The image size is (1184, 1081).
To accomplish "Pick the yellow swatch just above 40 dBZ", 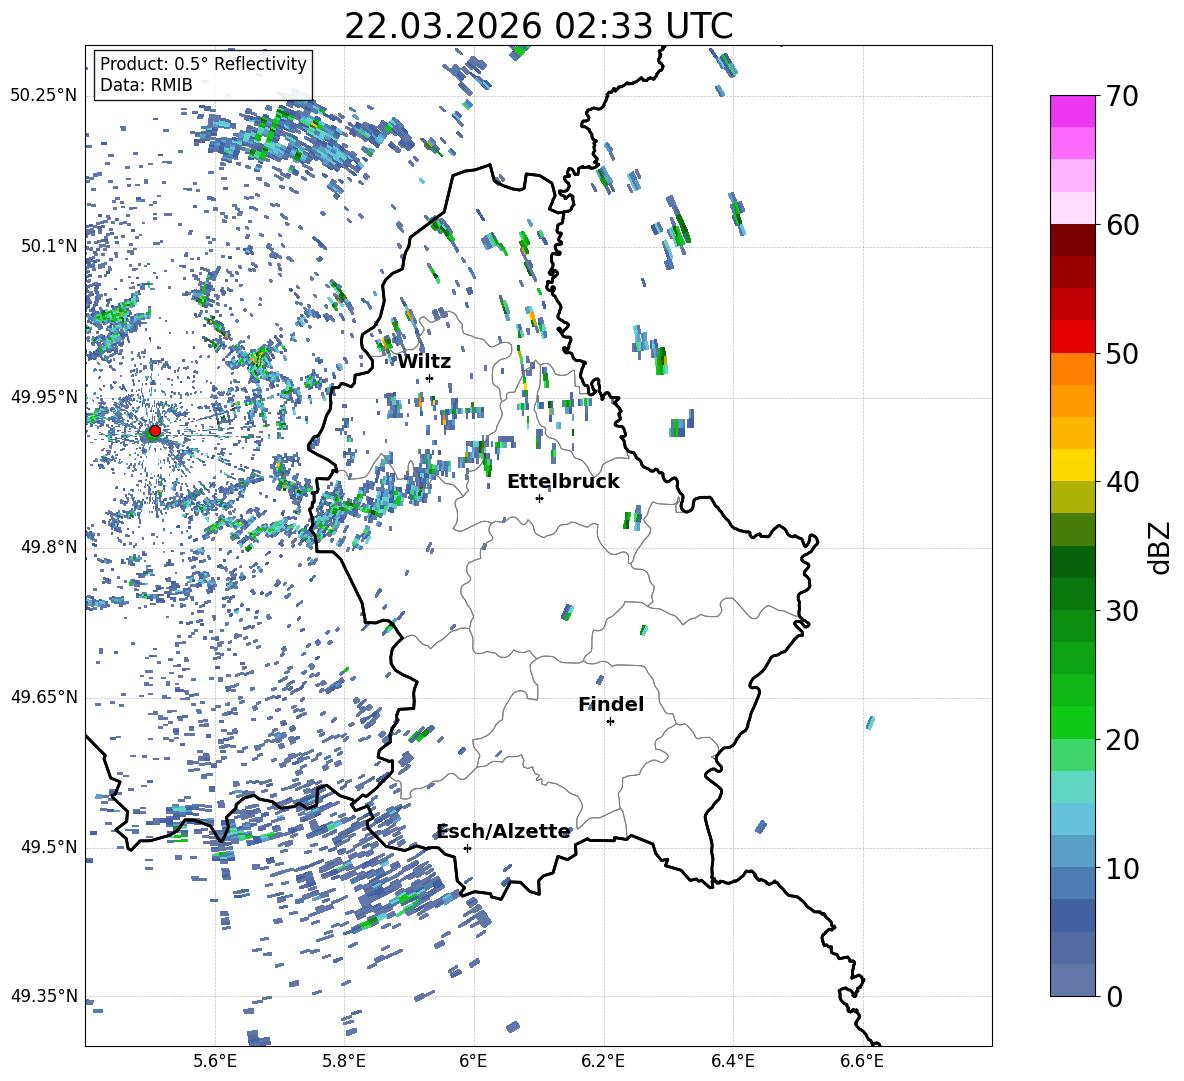I will pyautogui.click(x=1073, y=465).
